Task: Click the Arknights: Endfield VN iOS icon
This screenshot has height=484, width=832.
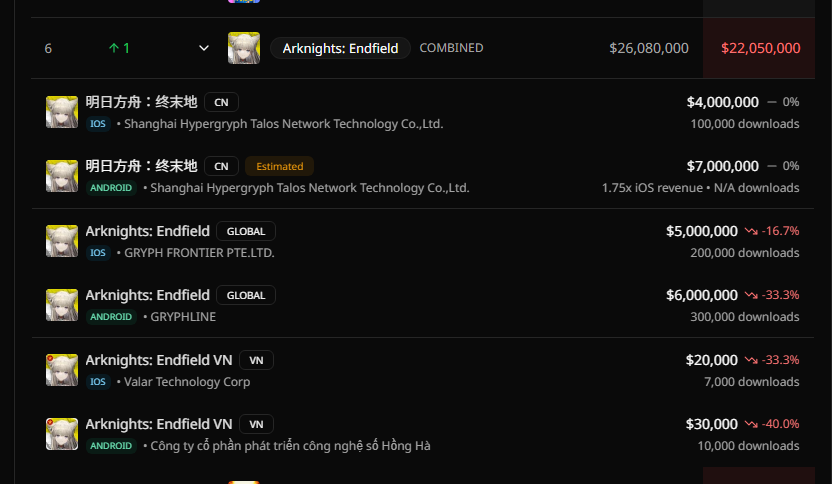Action: click(62, 370)
